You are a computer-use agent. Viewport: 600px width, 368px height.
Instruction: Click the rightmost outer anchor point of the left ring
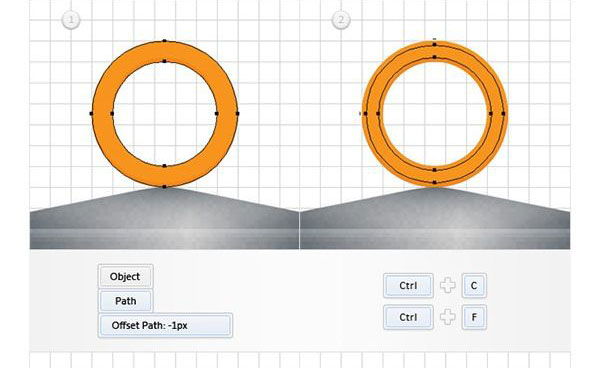[x=238, y=114]
